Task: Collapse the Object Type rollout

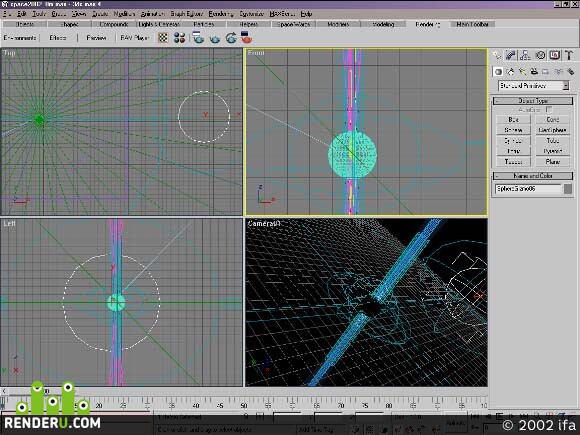Action: pyautogui.click(x=533, y=101)
